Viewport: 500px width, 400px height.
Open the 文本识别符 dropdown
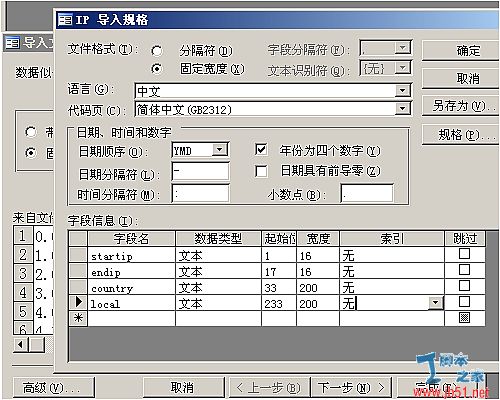(403, 68)
